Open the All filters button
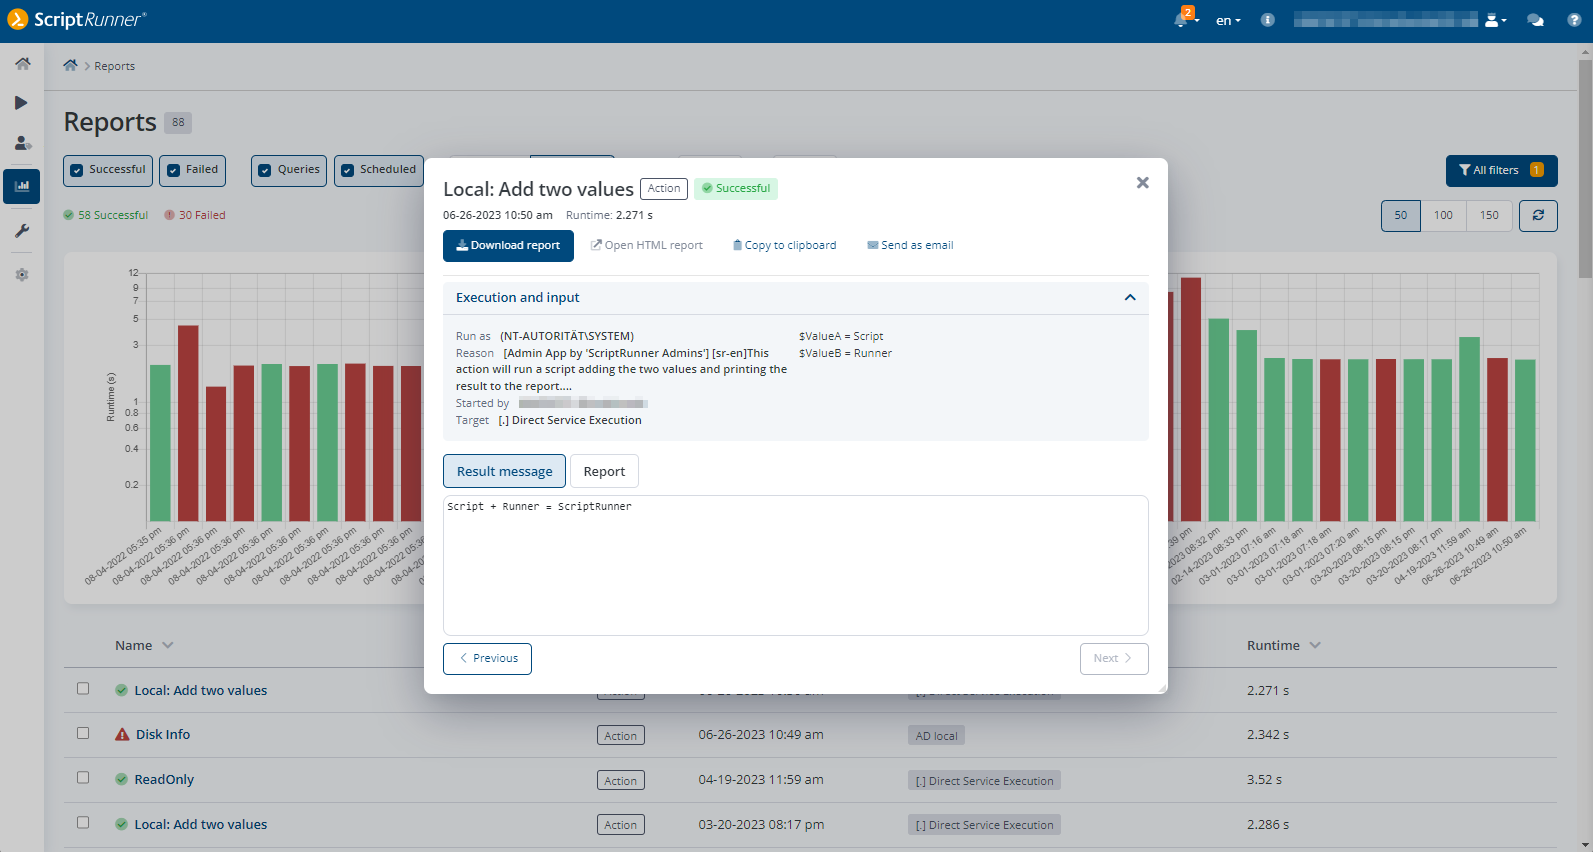The height and width of the screenshot is (852, 1593). [1501, 171]
